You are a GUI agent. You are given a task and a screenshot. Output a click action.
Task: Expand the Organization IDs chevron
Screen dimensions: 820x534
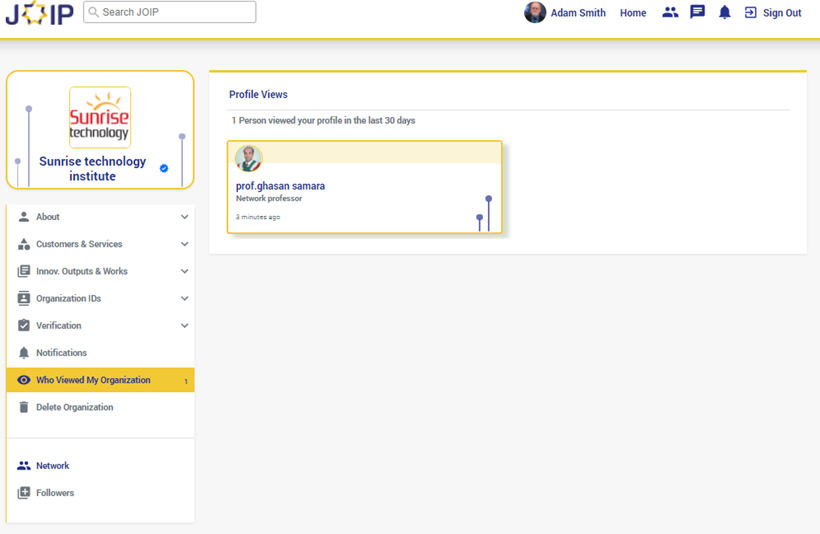[184, 298]
